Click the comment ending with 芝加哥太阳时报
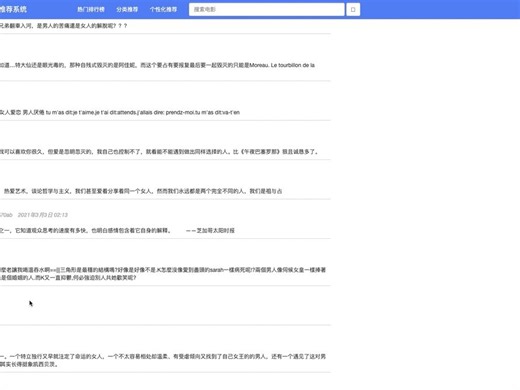The height and width of the screenshot is (390, 520). tap(117, 230)
